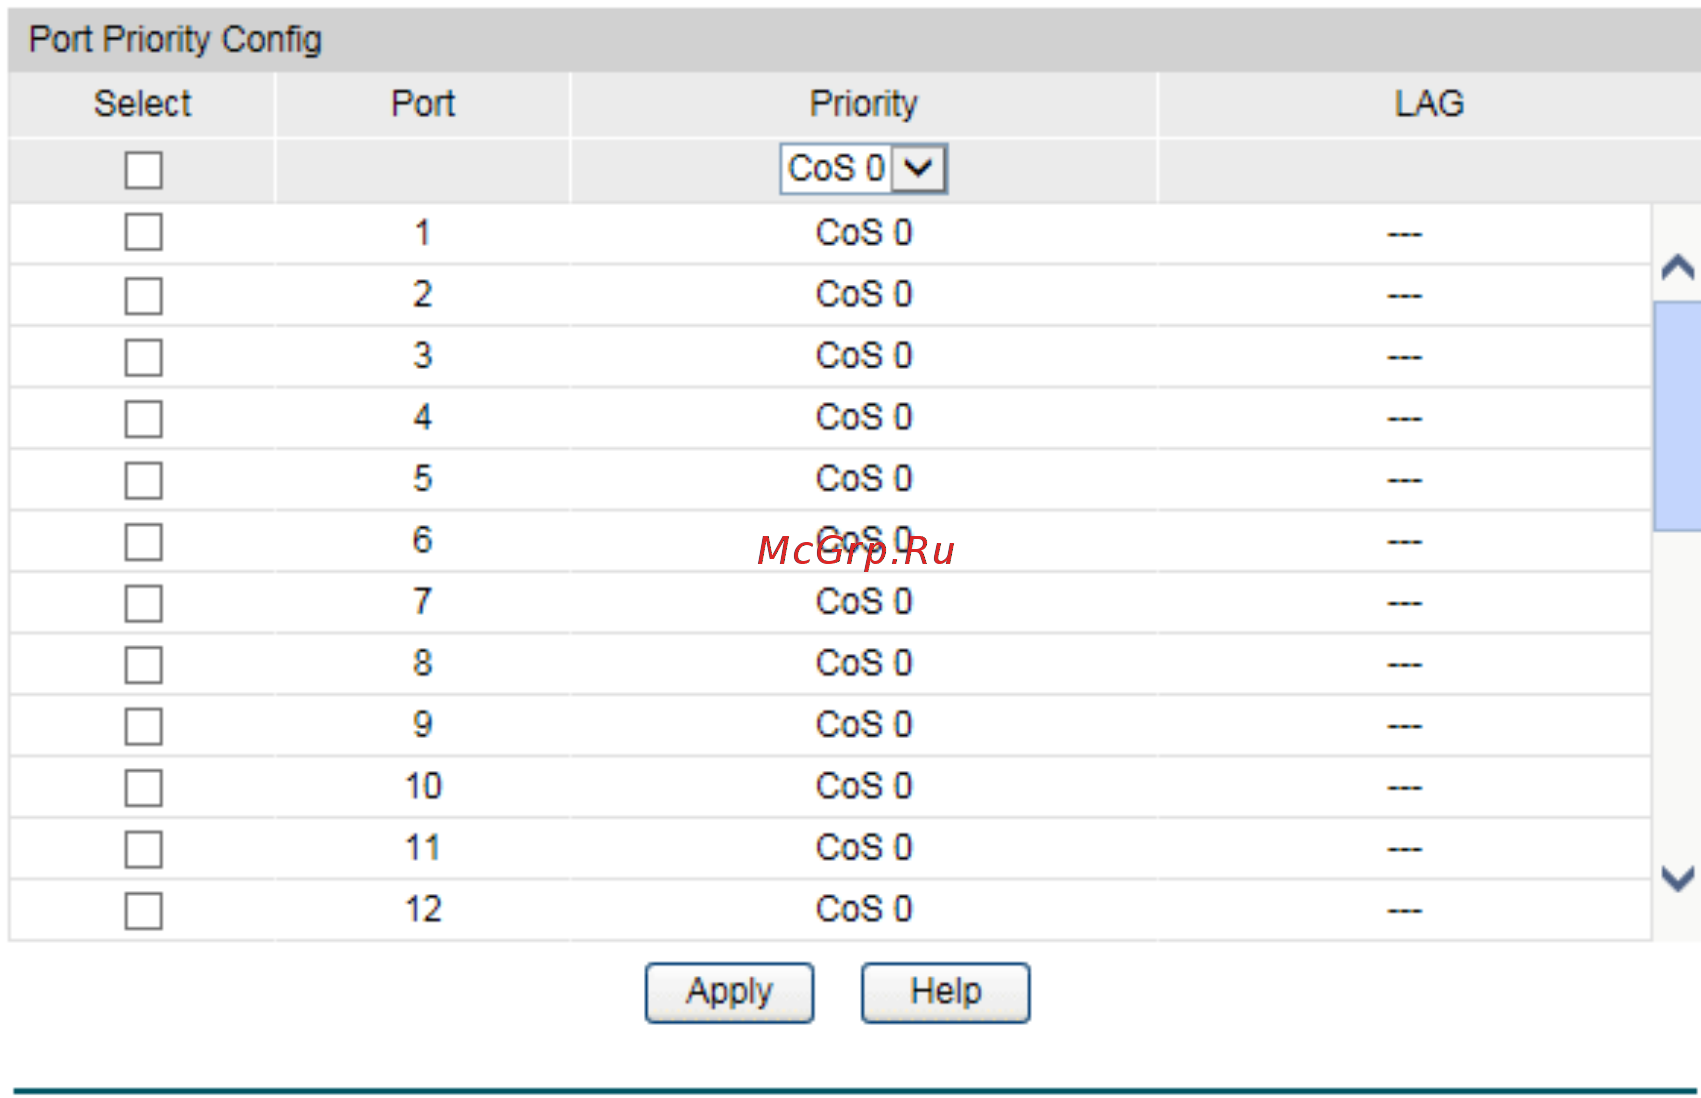Click the scrollbar track below the thumb
This screenshot has height=1098, width=1701.
1677,690
